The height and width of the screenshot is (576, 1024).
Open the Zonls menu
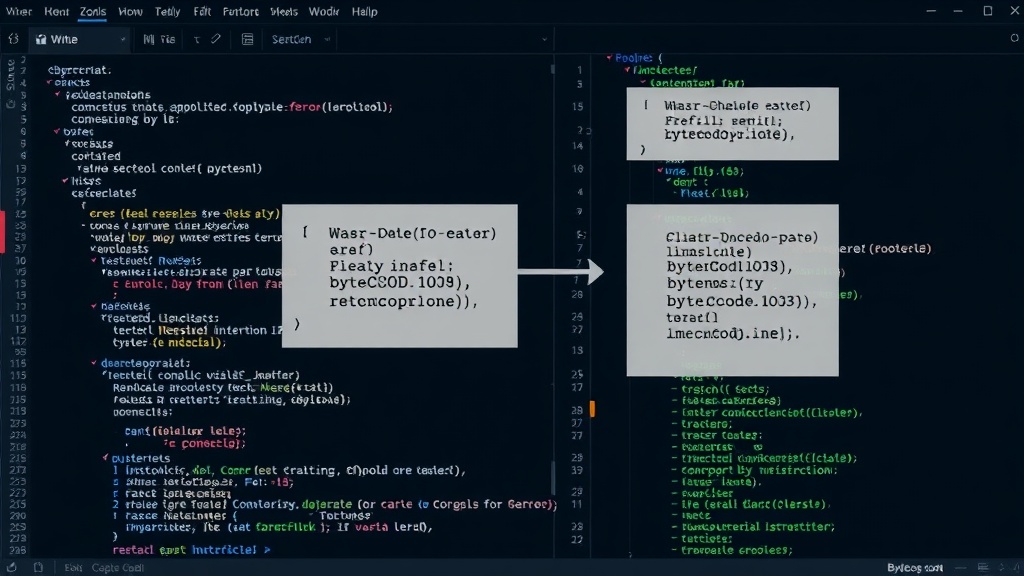93,12
